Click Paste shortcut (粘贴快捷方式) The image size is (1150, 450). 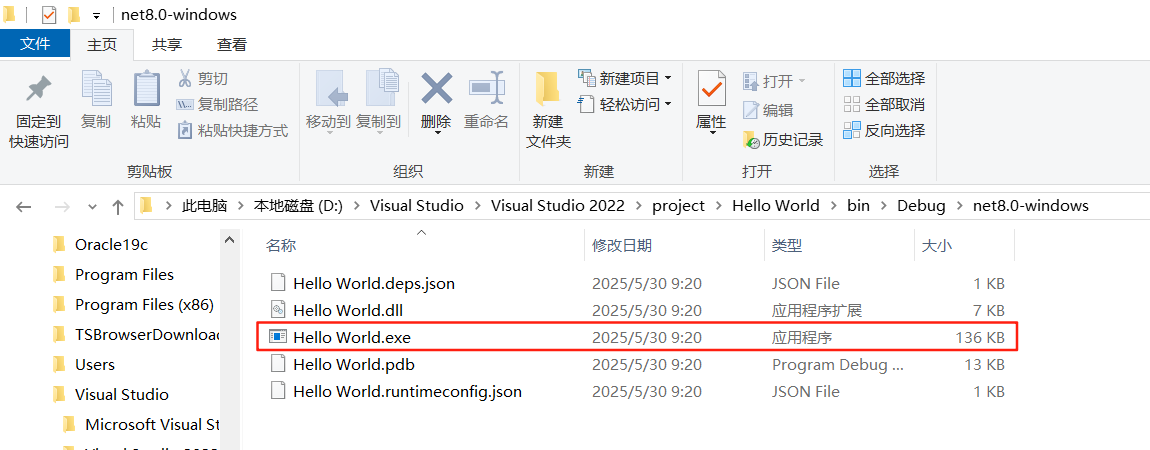click(x=233, y=131)
